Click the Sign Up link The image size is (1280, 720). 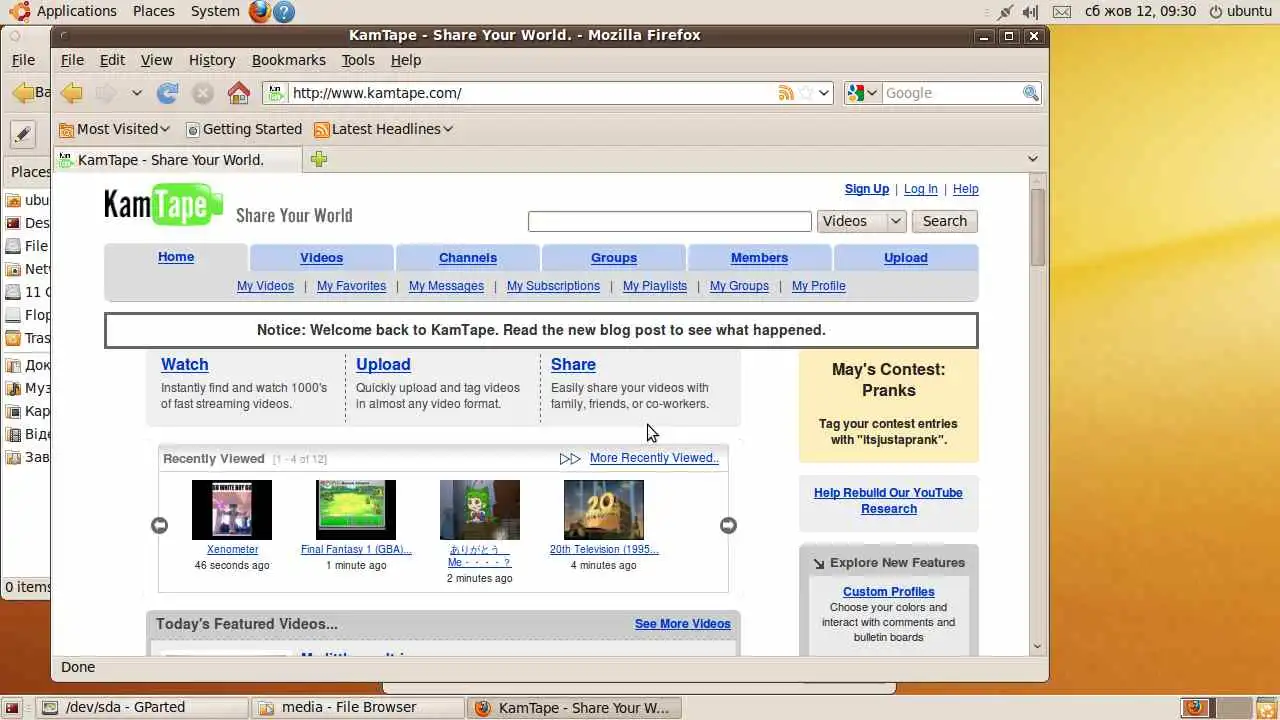[x=867, y=189]
